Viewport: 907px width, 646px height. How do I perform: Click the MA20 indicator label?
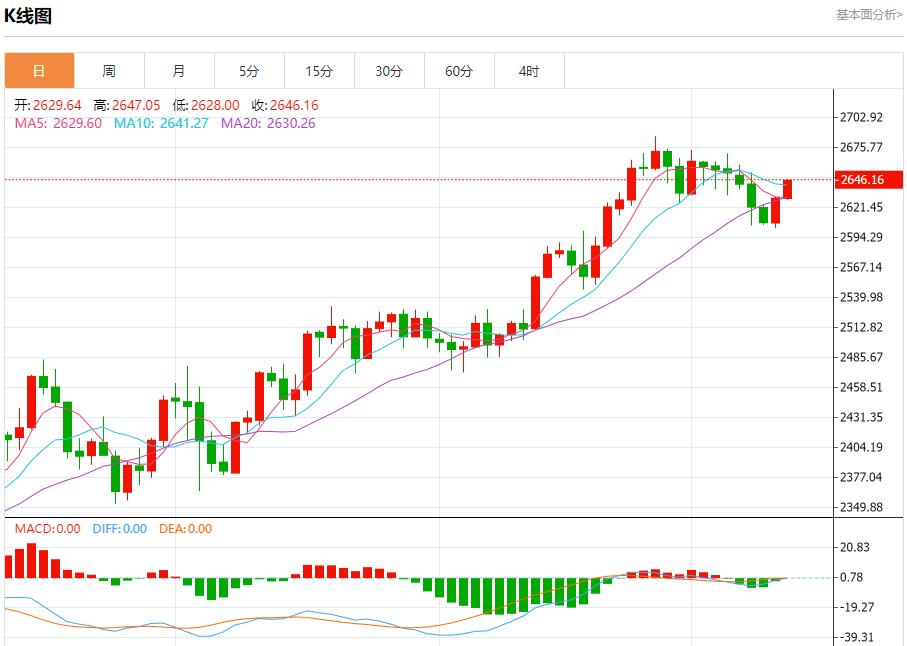click(x=268, y=124)
